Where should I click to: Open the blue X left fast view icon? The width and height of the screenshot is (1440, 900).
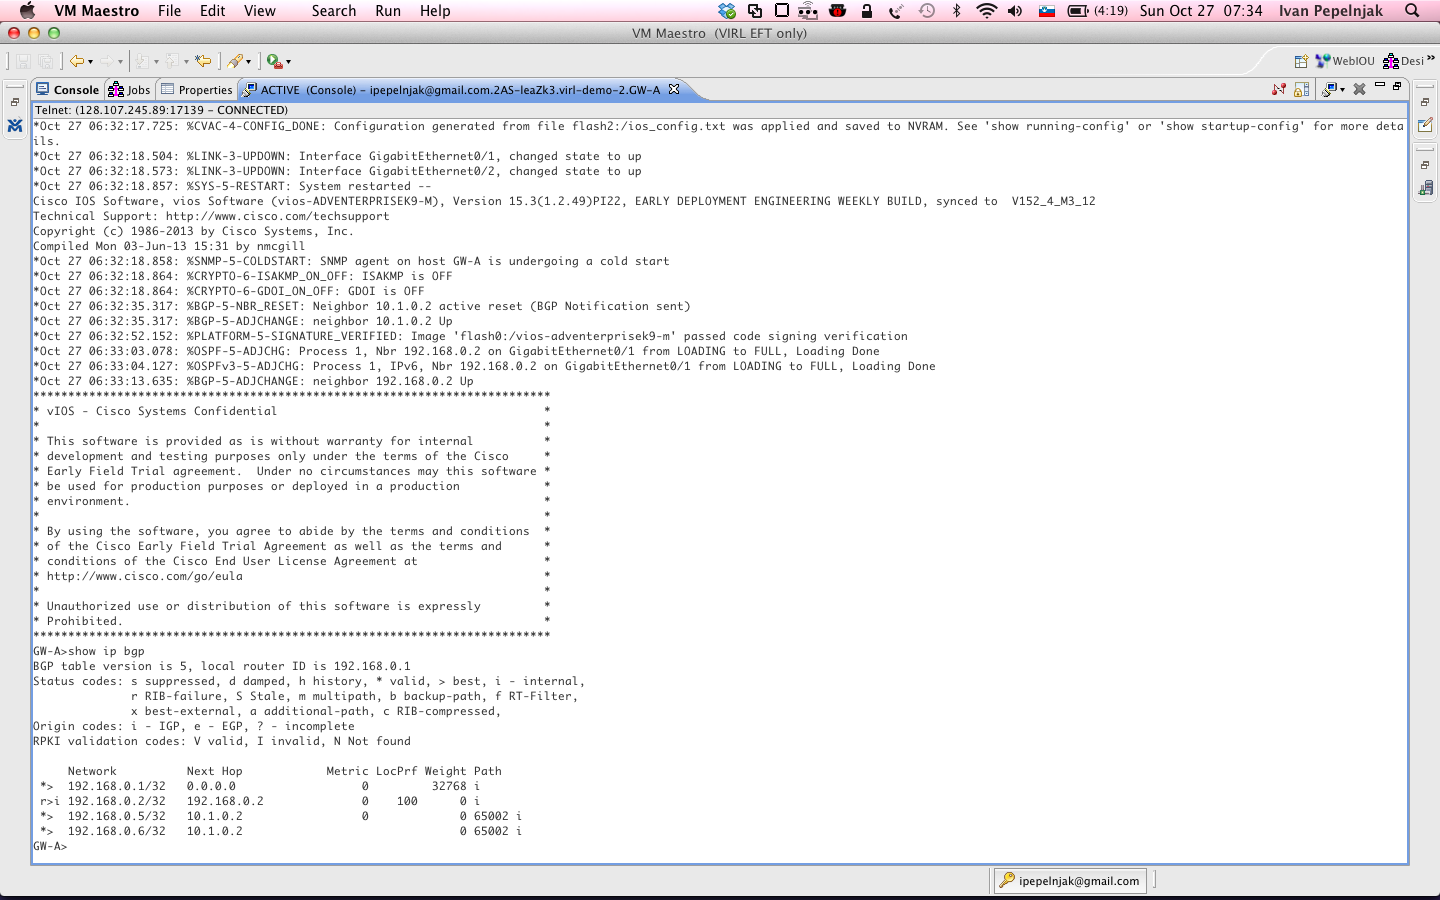14,126
